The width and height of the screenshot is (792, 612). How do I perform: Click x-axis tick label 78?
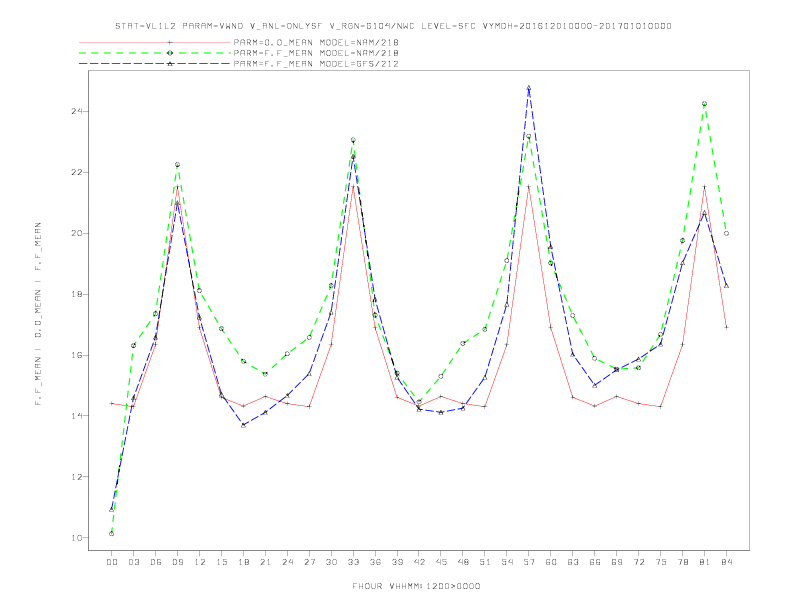[682, 562]
